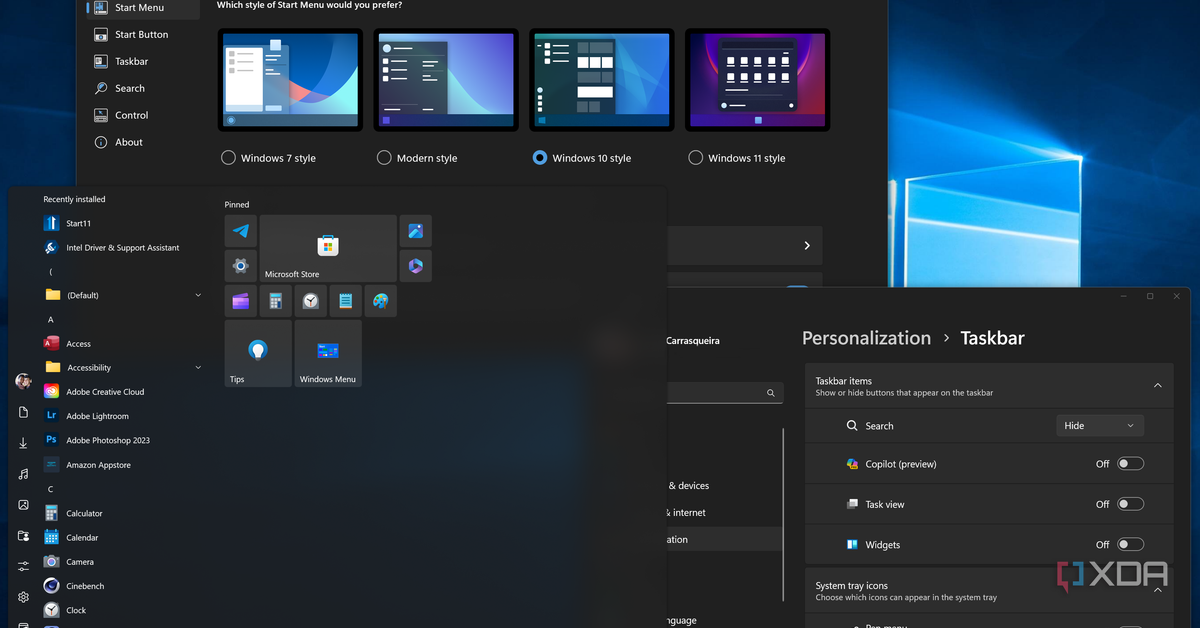Open Start Menu section in Start11
The image size is (1200, 628).
tap(142, 7)
